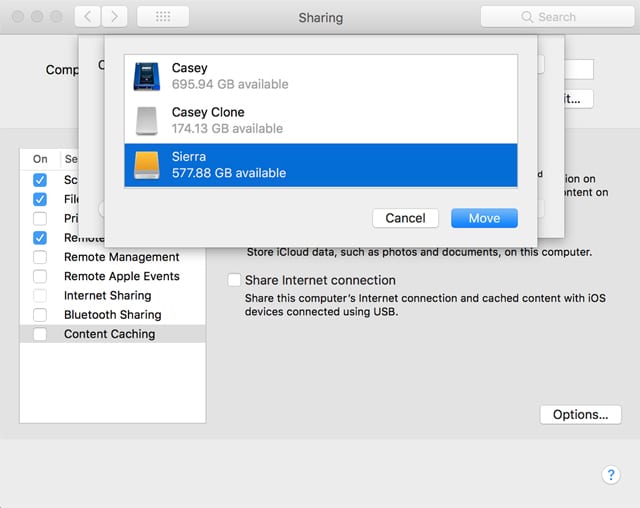Click the Casey internal drive icon
This screenshot has height=508, width=640.
[x=148, y=77]
